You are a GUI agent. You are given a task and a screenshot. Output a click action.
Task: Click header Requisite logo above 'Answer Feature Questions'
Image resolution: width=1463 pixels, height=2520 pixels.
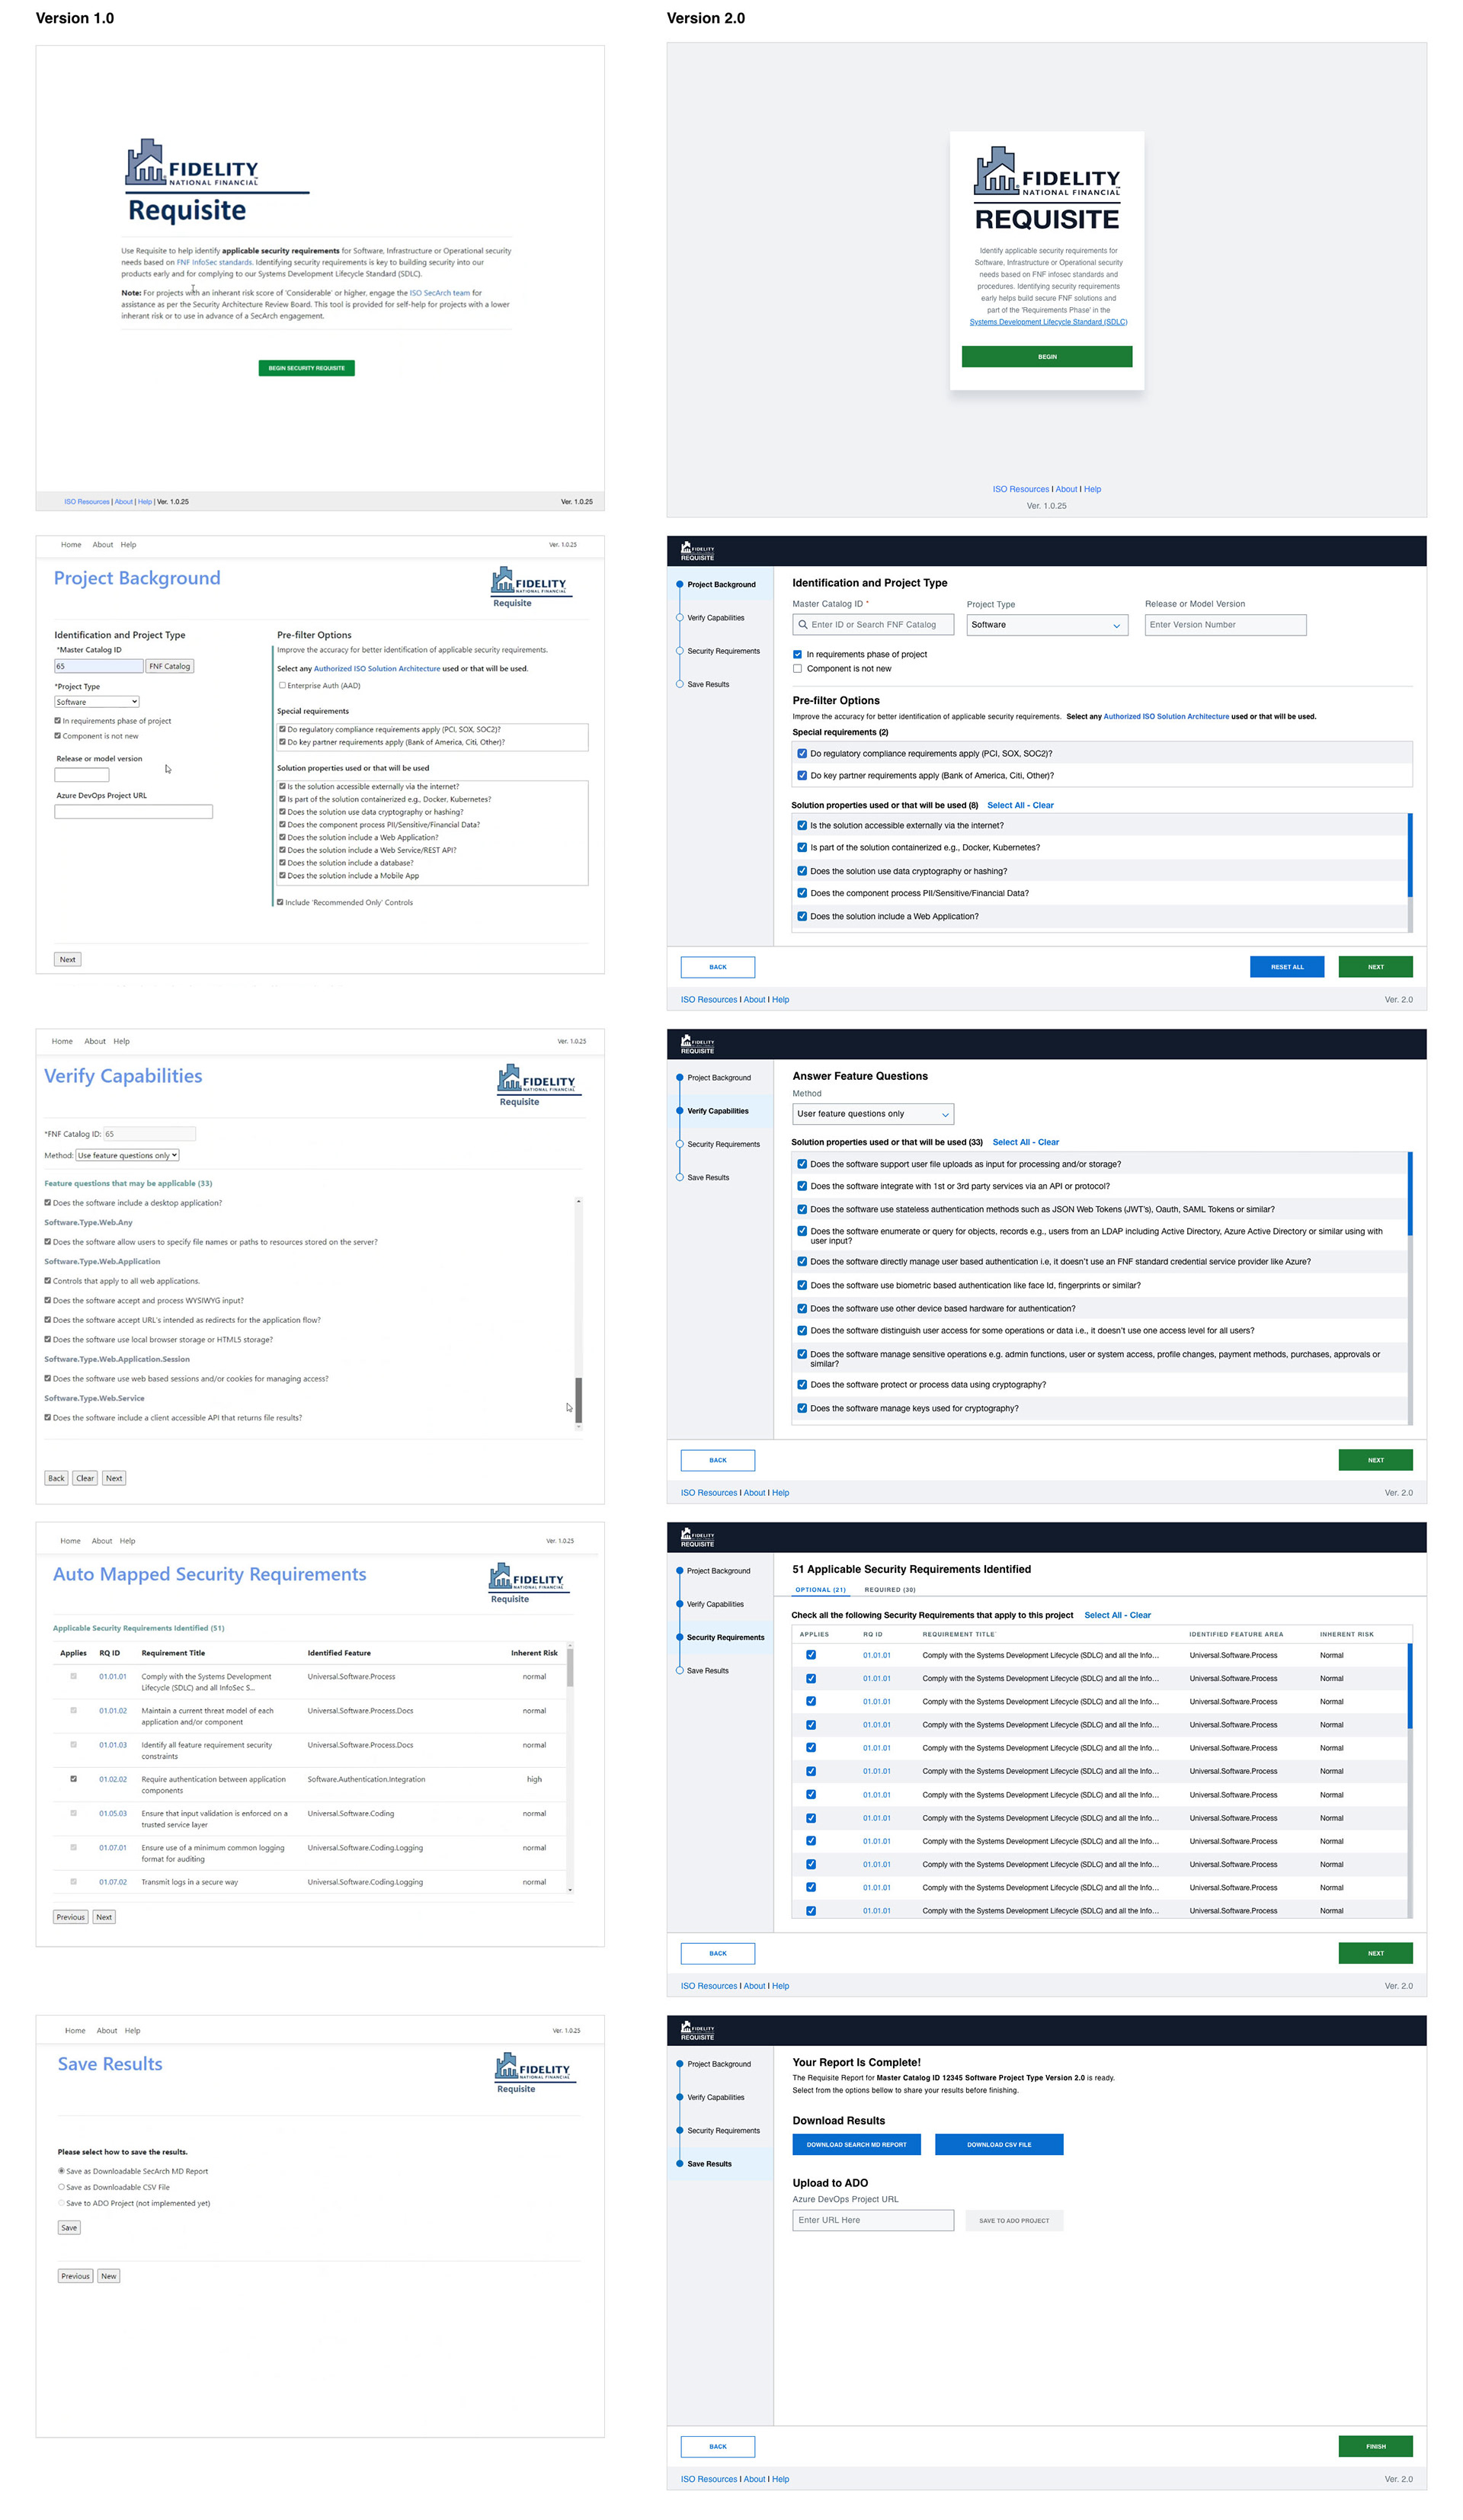pyautogui.click(x=697, y=1044)
